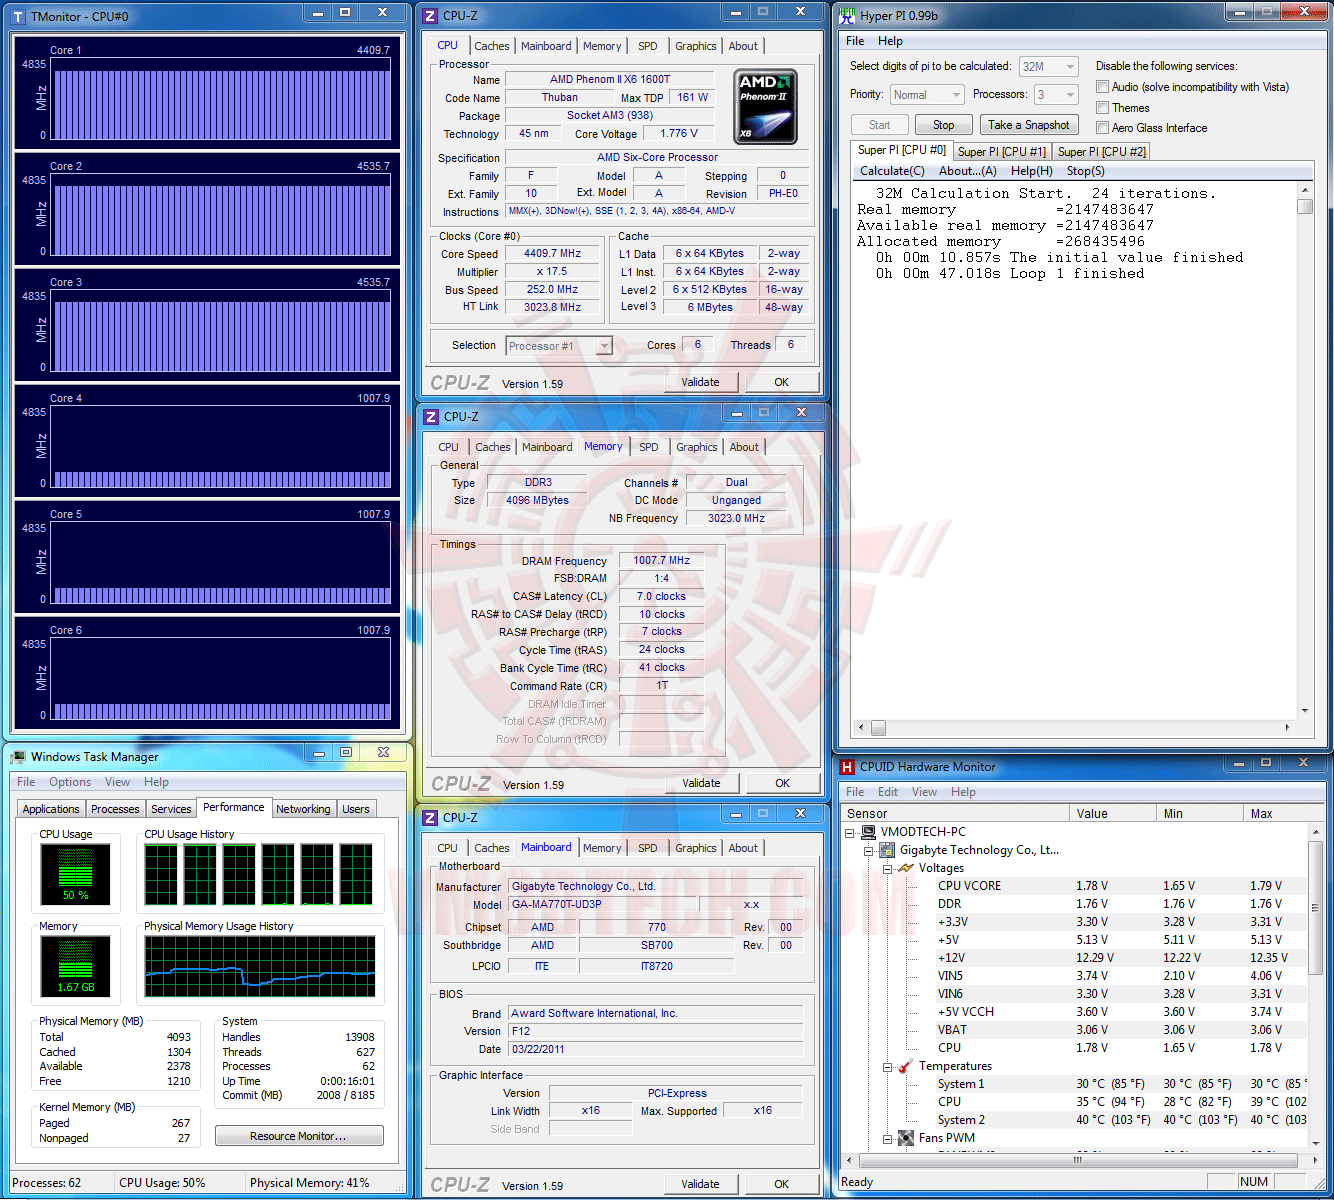Click the Gigabyte motherboard icon in sensor tree
This screenshot has height=1200, width=1334.
[886, 850]
